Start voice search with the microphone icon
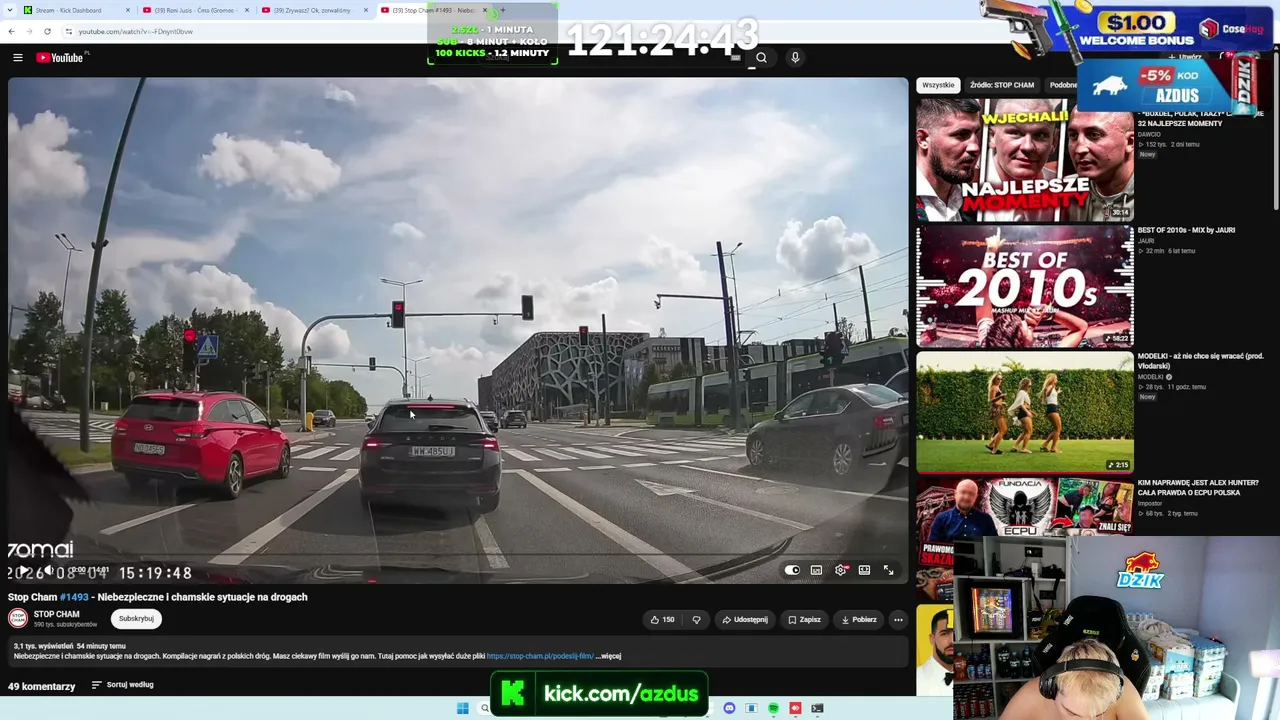 795,58
